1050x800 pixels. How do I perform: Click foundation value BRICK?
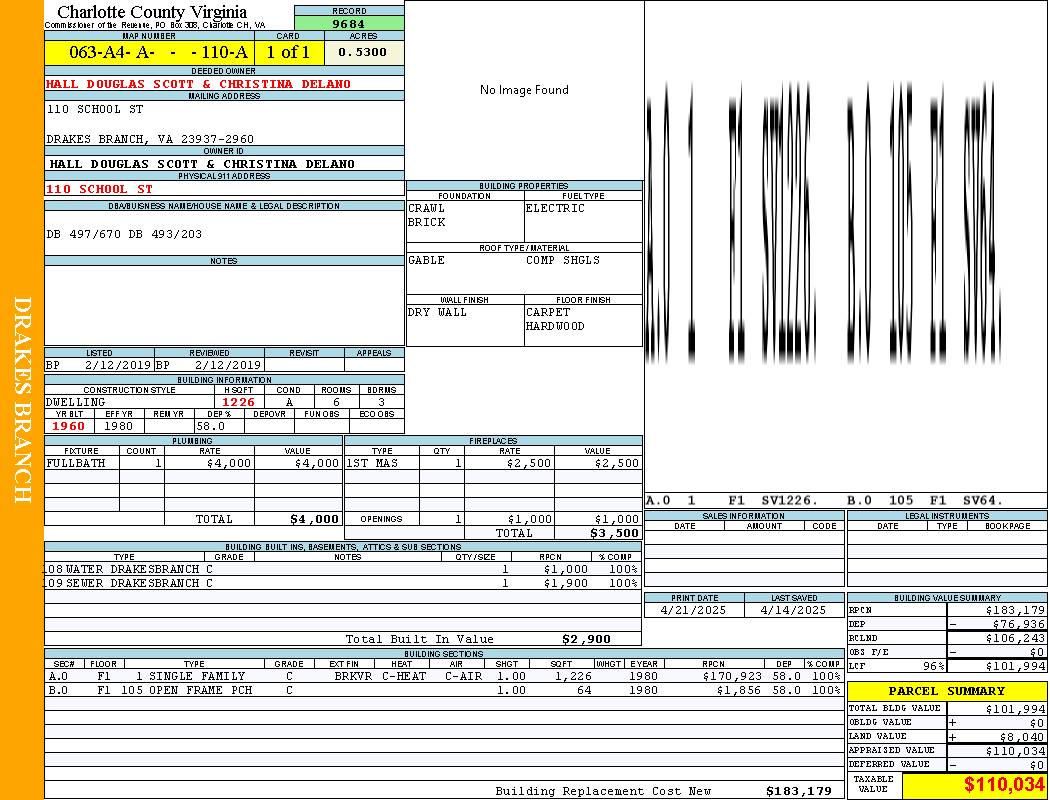click(427, 222)
